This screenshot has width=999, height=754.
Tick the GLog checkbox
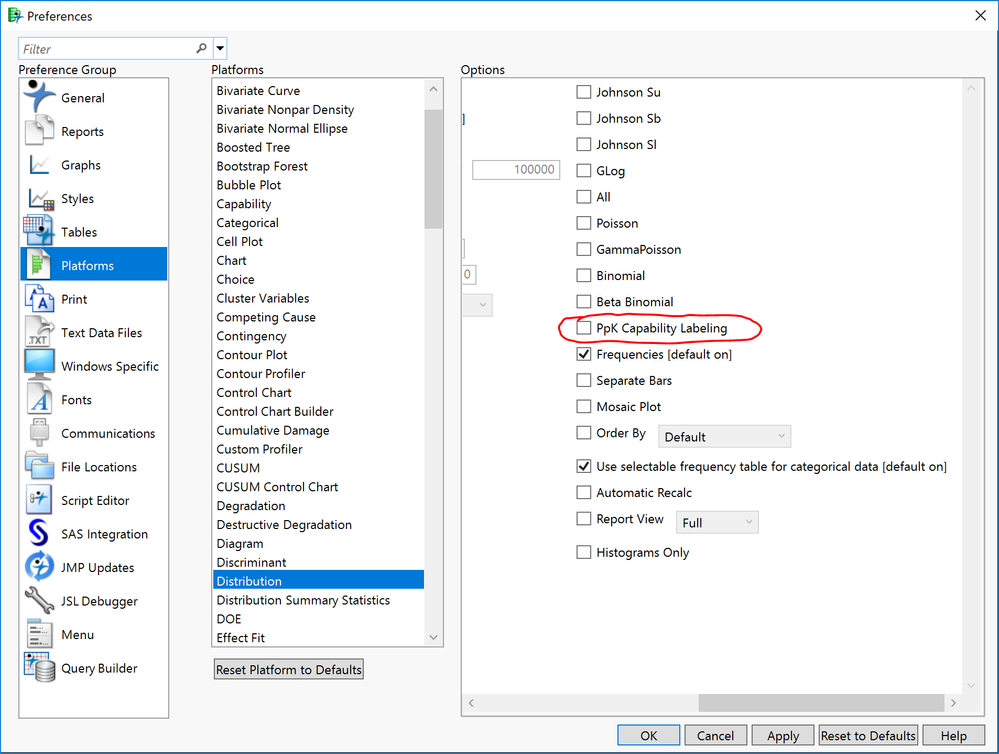tap(584, 170)
